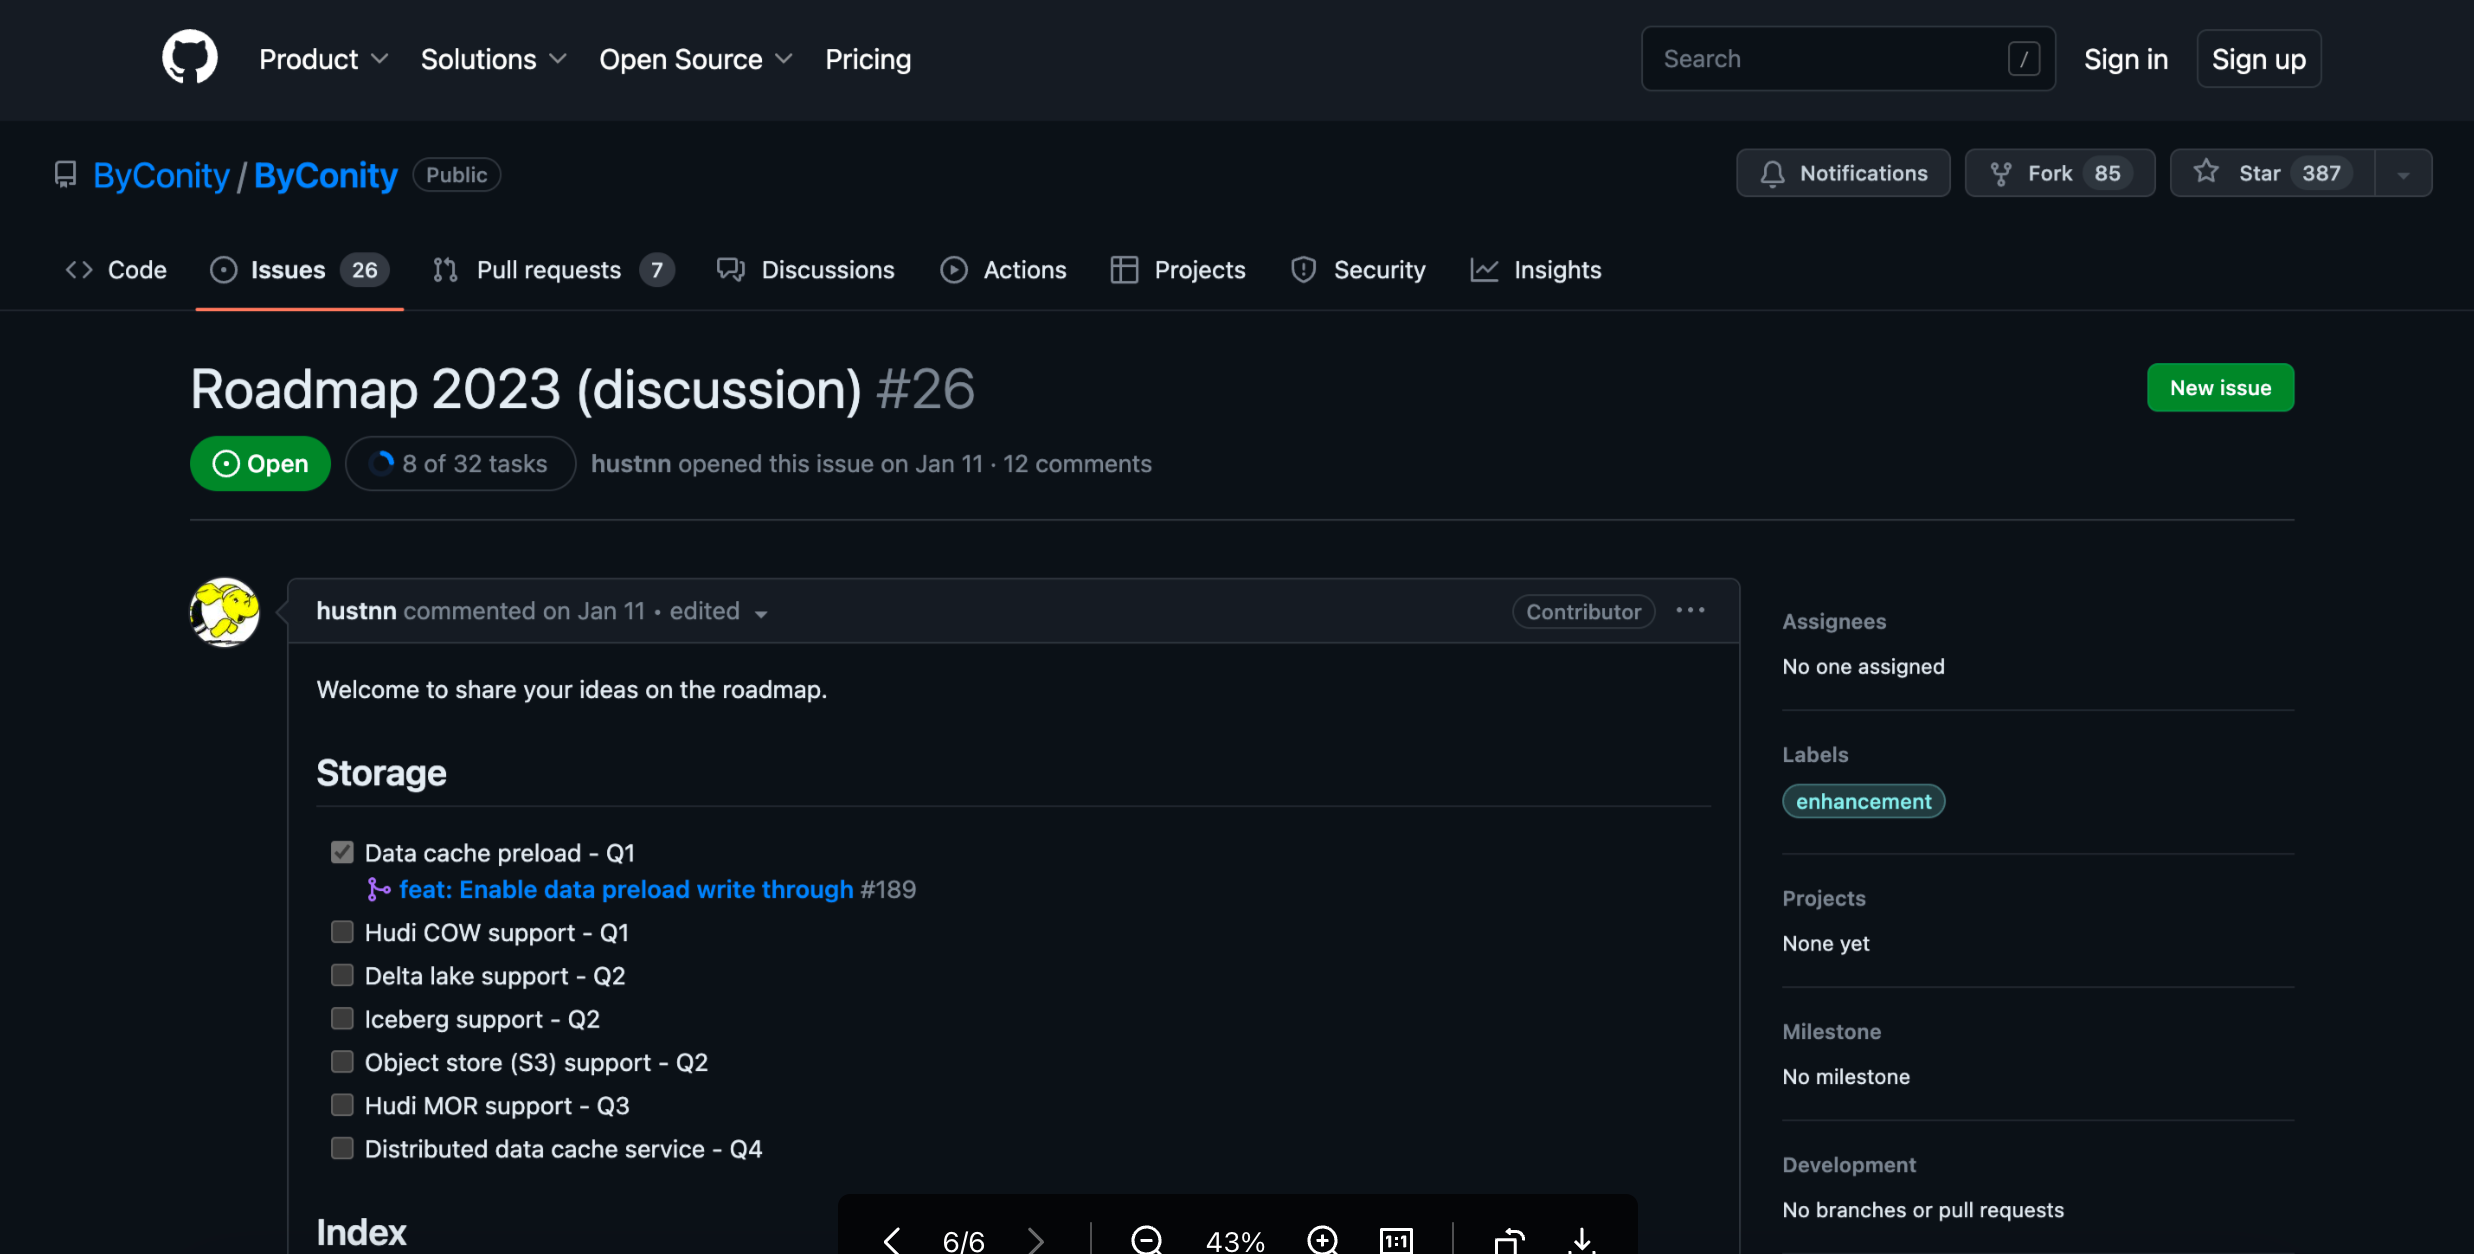Check the Iceberg support task checkbox
Image resolution: width=2474 pixels, height=1254 pixels.
pos(342,1018)
